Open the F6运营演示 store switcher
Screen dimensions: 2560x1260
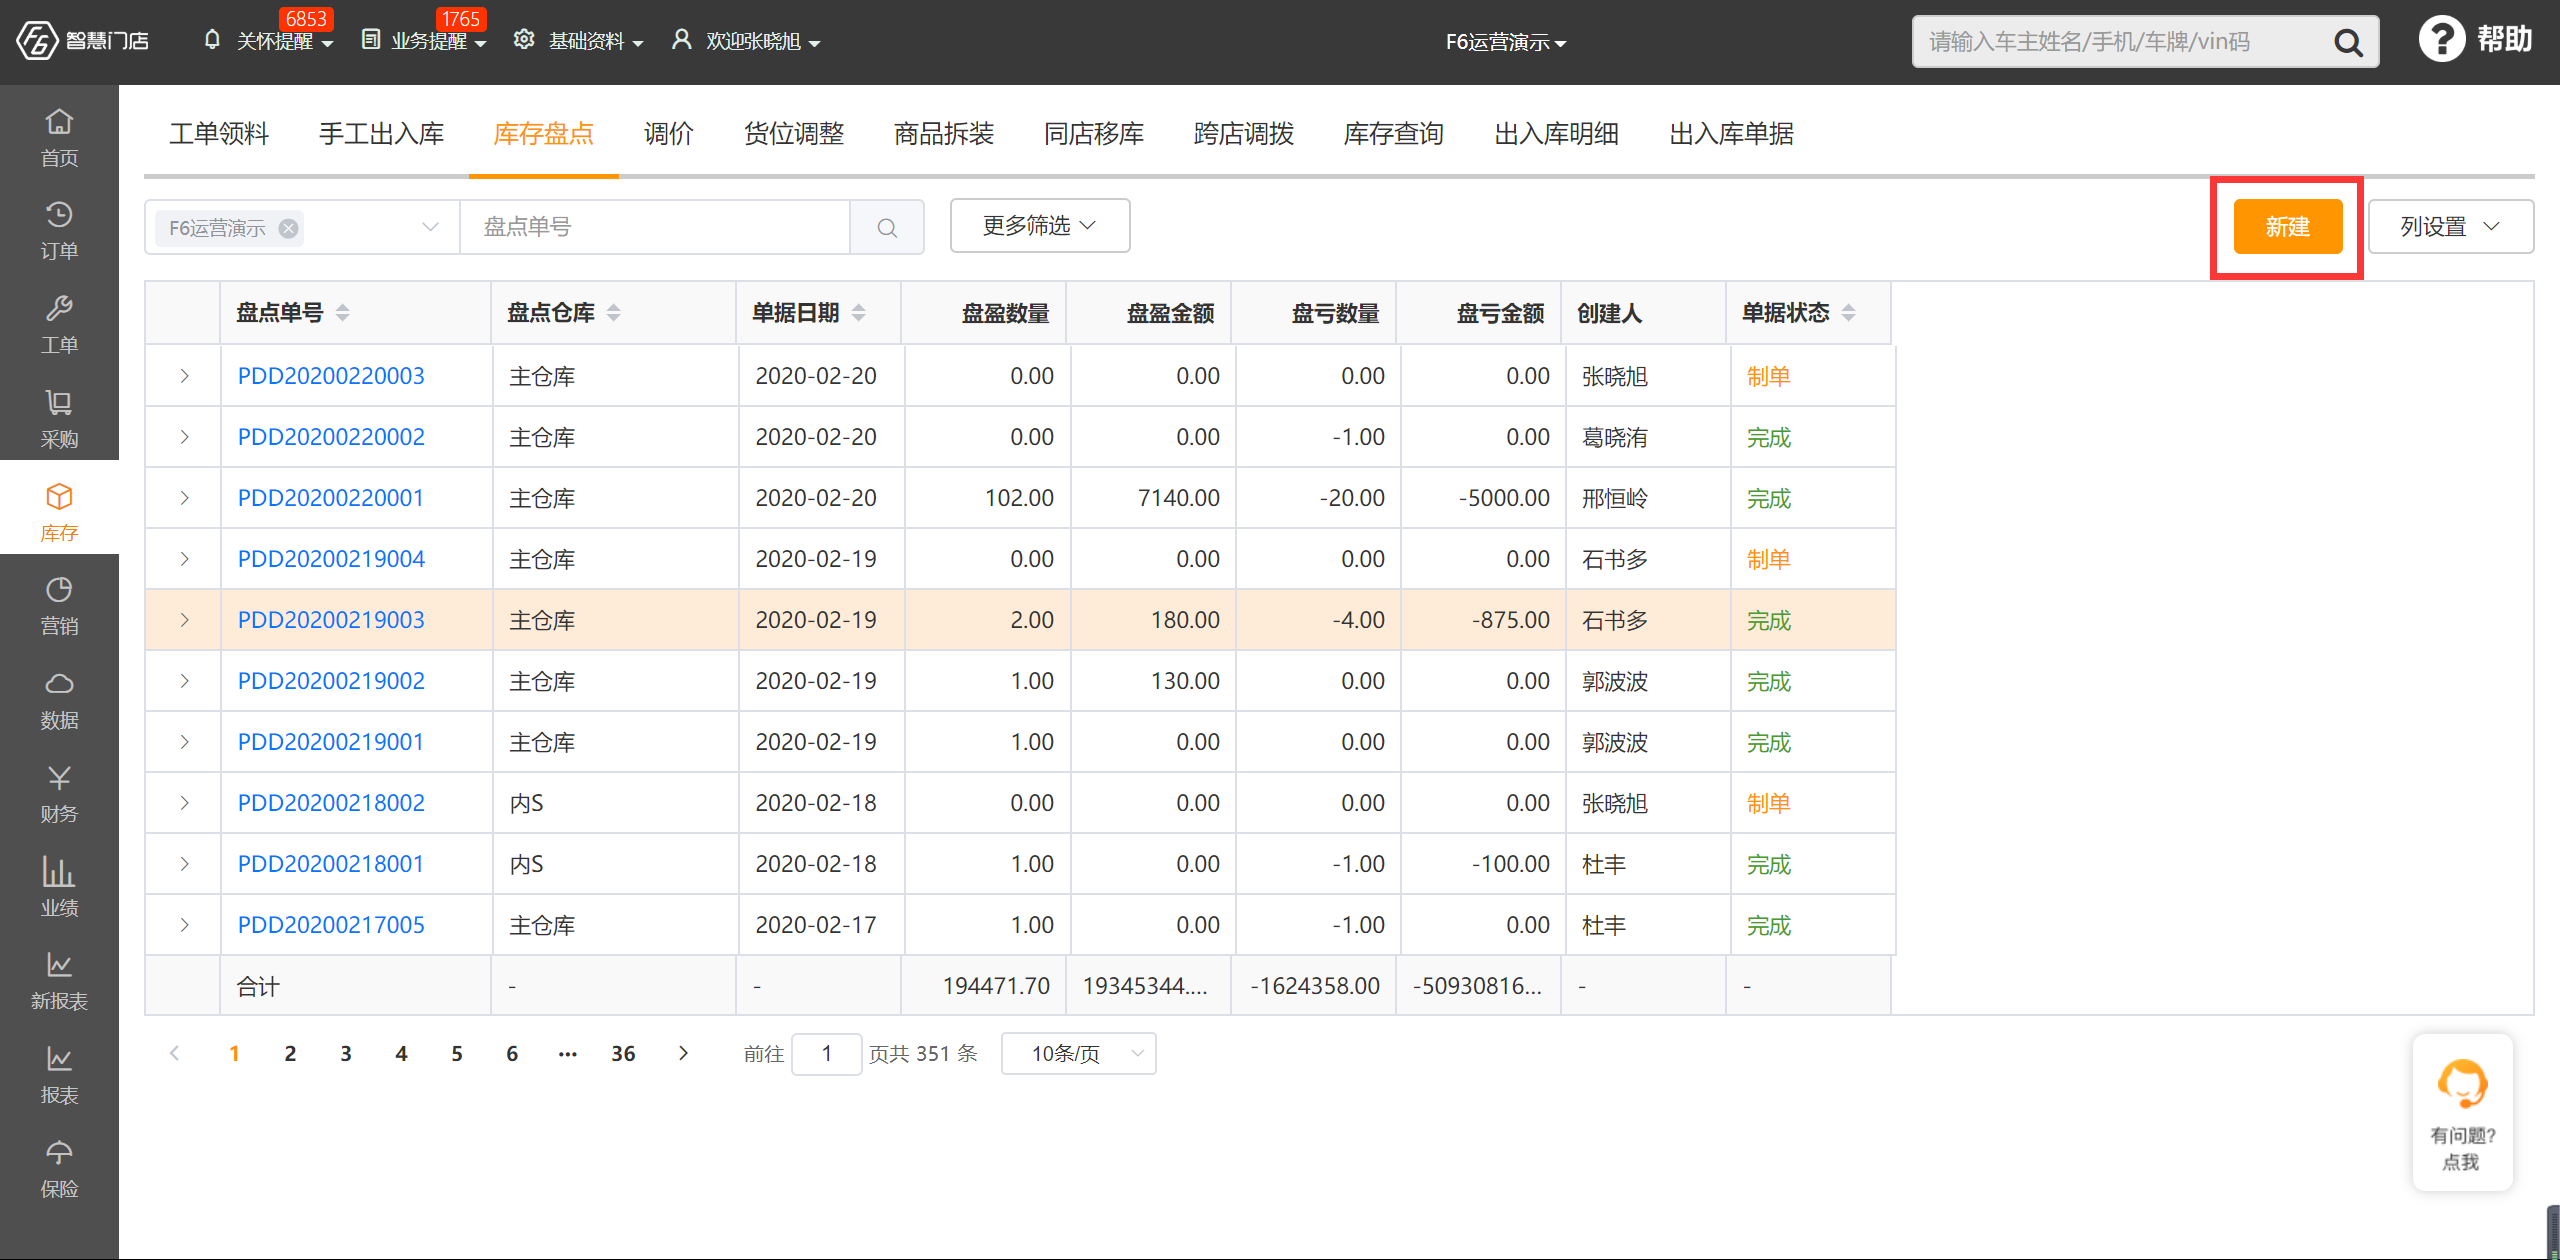point(1506,42)
